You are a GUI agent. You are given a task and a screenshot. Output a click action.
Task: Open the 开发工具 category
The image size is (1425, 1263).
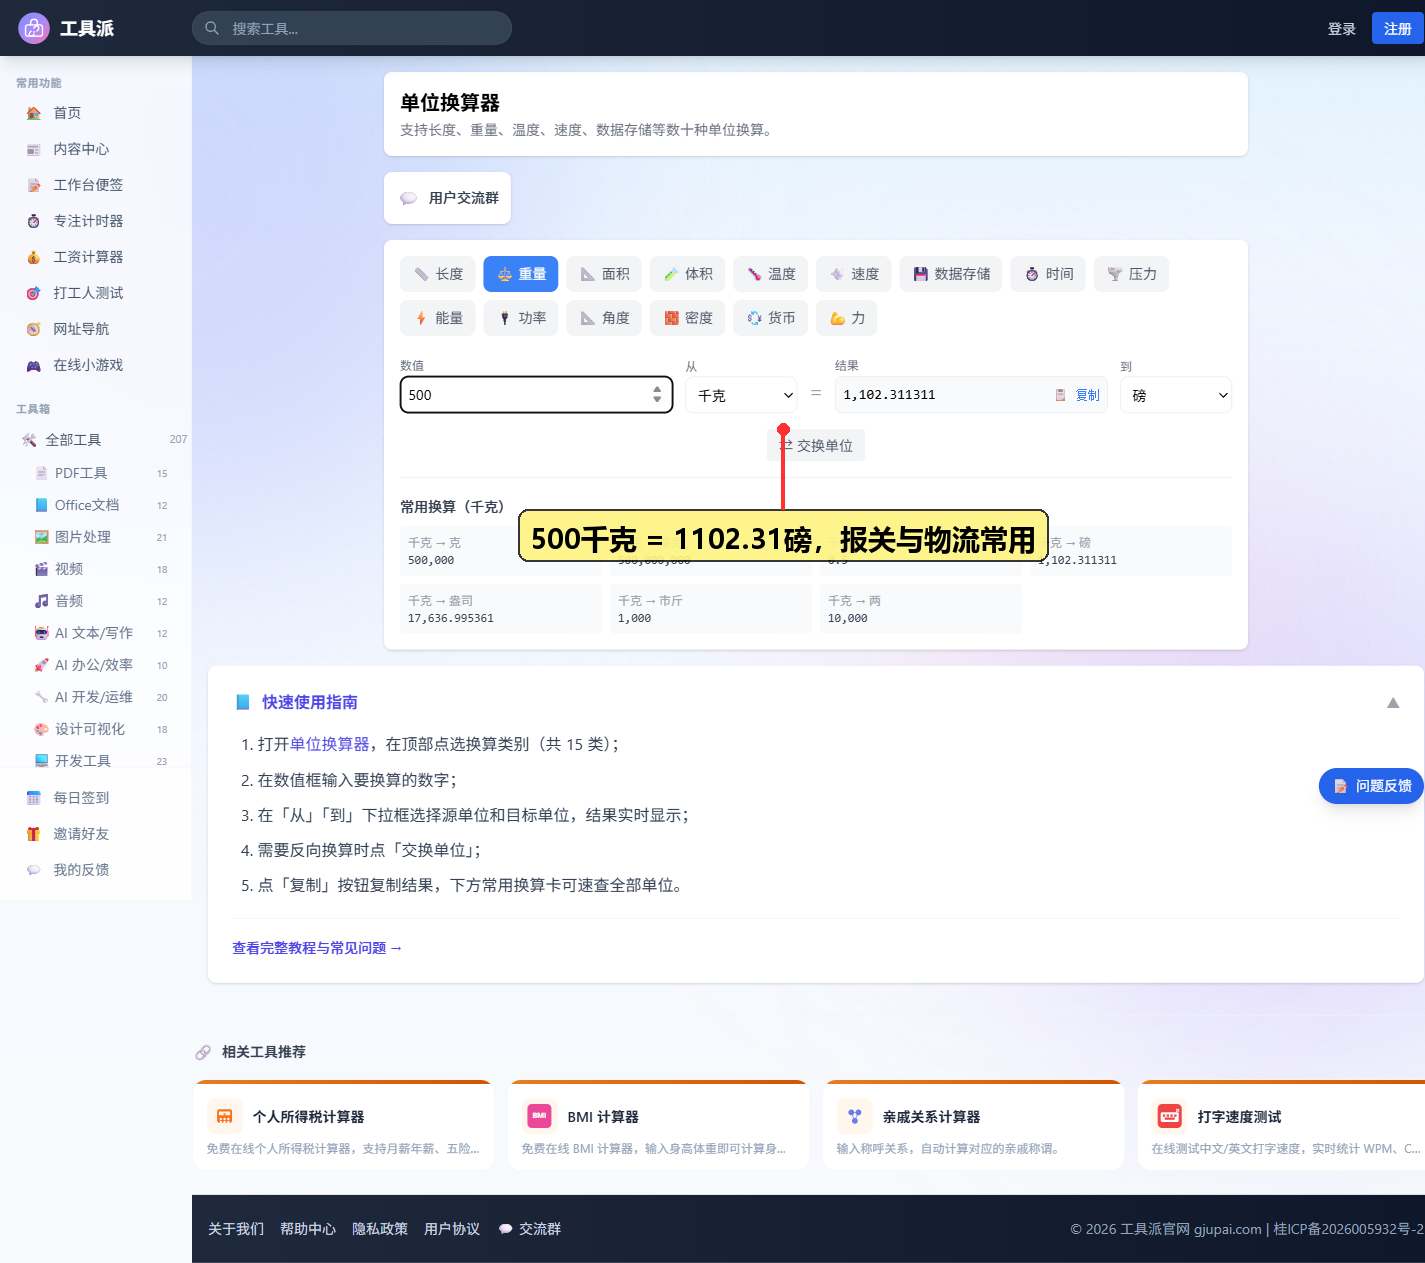(100, 760)
